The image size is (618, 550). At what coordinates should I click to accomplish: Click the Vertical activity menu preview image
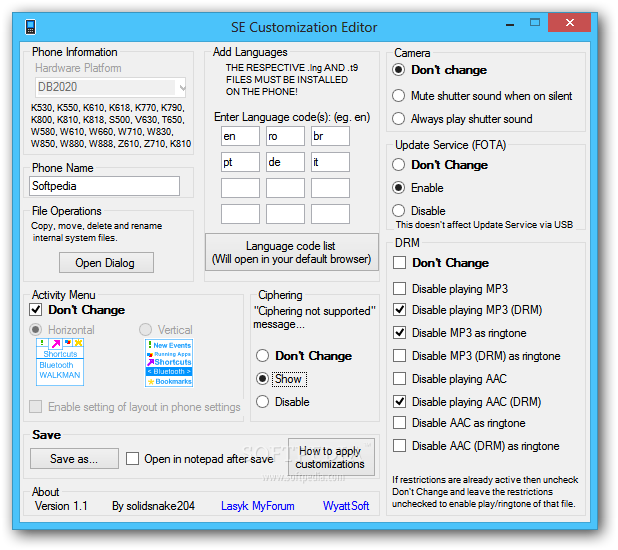(169, 363)
